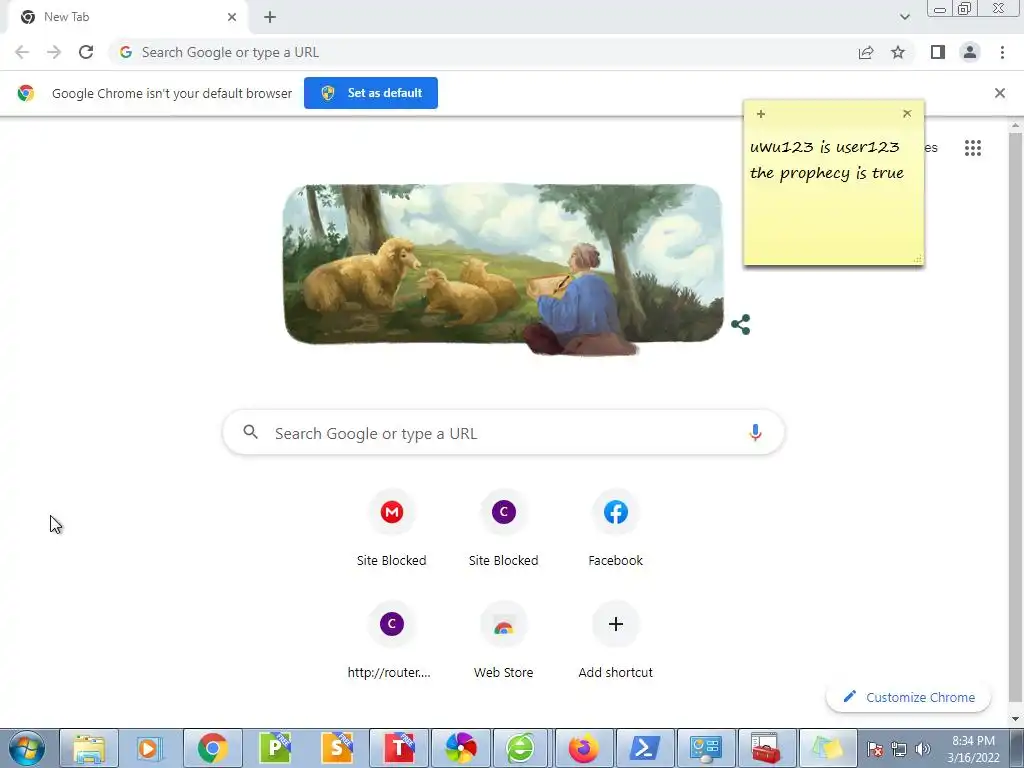Close the New Tab tab

pyautogui.click(x=232, y=17)
